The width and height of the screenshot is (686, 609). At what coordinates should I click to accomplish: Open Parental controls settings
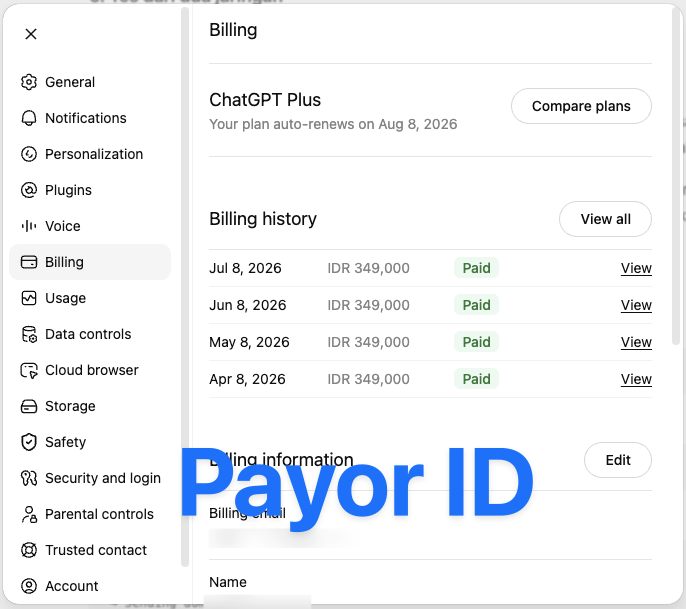tap(90, 514)
